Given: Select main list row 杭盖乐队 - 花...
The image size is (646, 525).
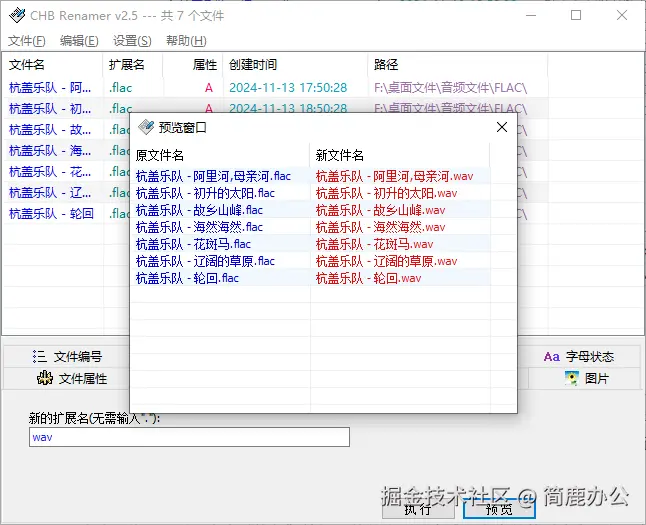Looking at the screenshot, I should tap(50, 171).
